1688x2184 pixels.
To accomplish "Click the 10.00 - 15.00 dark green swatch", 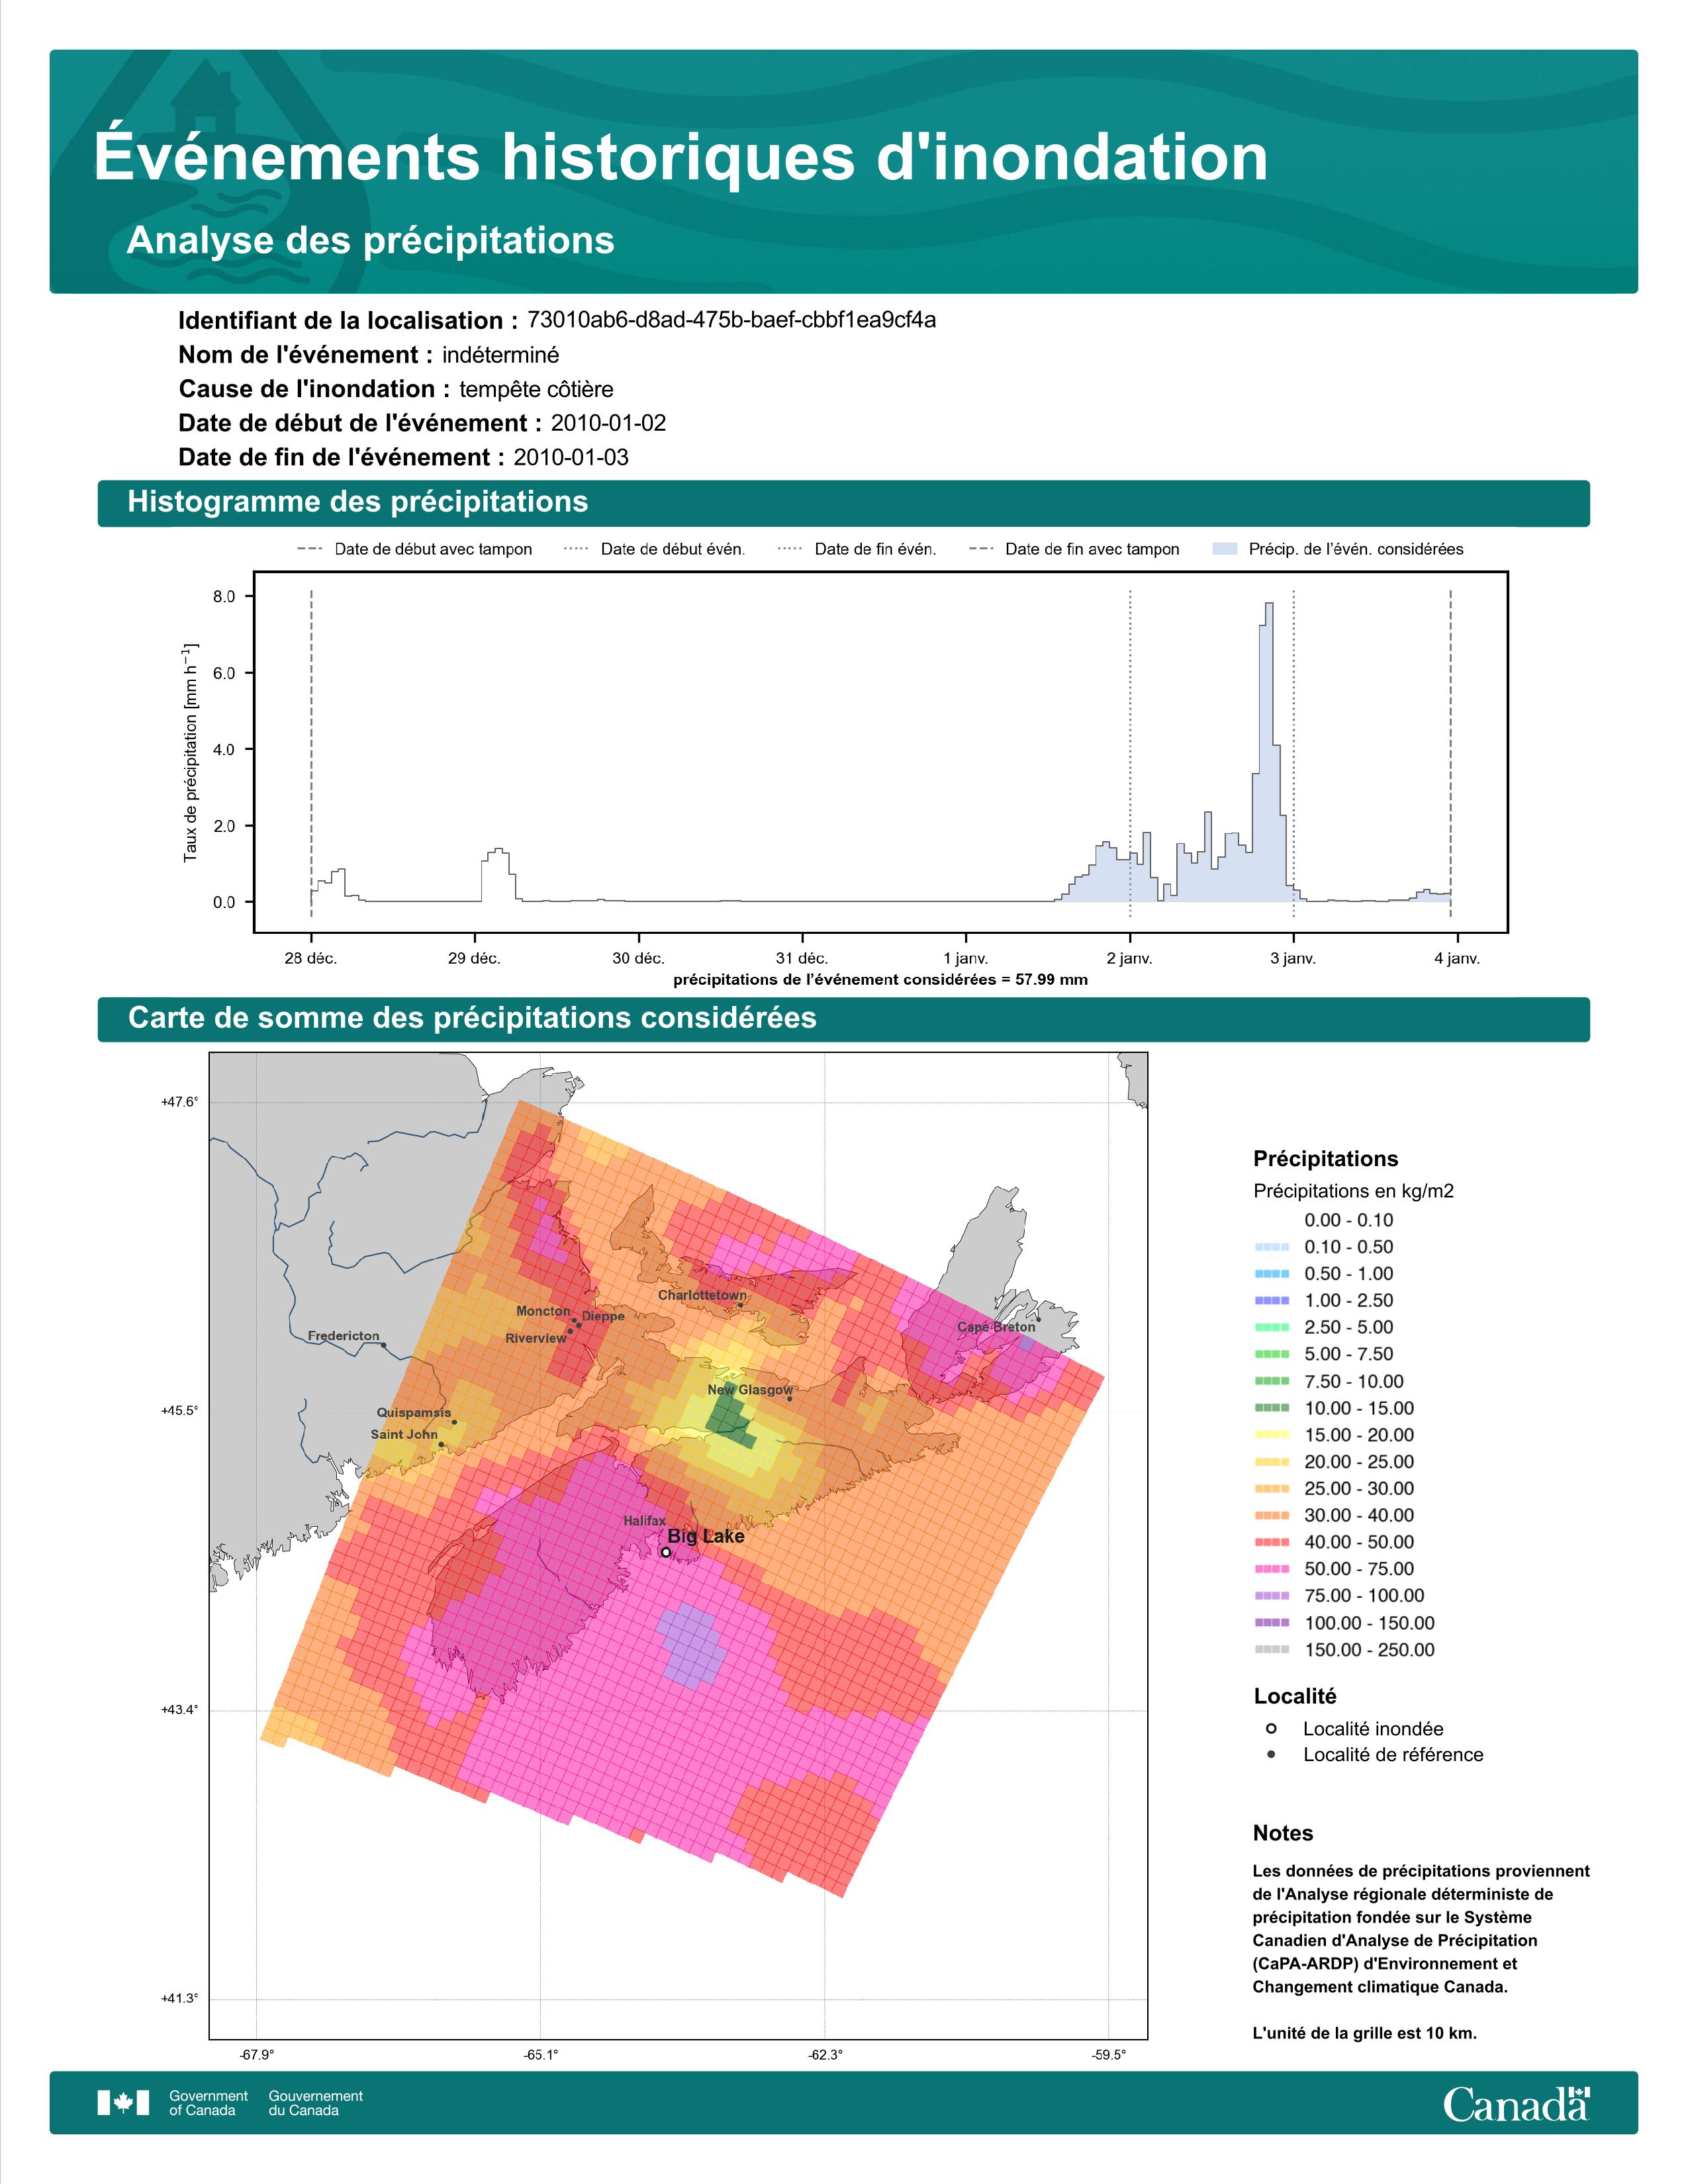I will click(1271, 1408).
